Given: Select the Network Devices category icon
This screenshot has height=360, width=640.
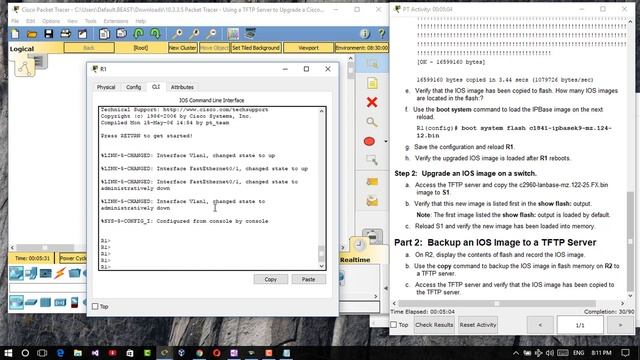Looking at the screenshot, I should (x=16, y=273).
